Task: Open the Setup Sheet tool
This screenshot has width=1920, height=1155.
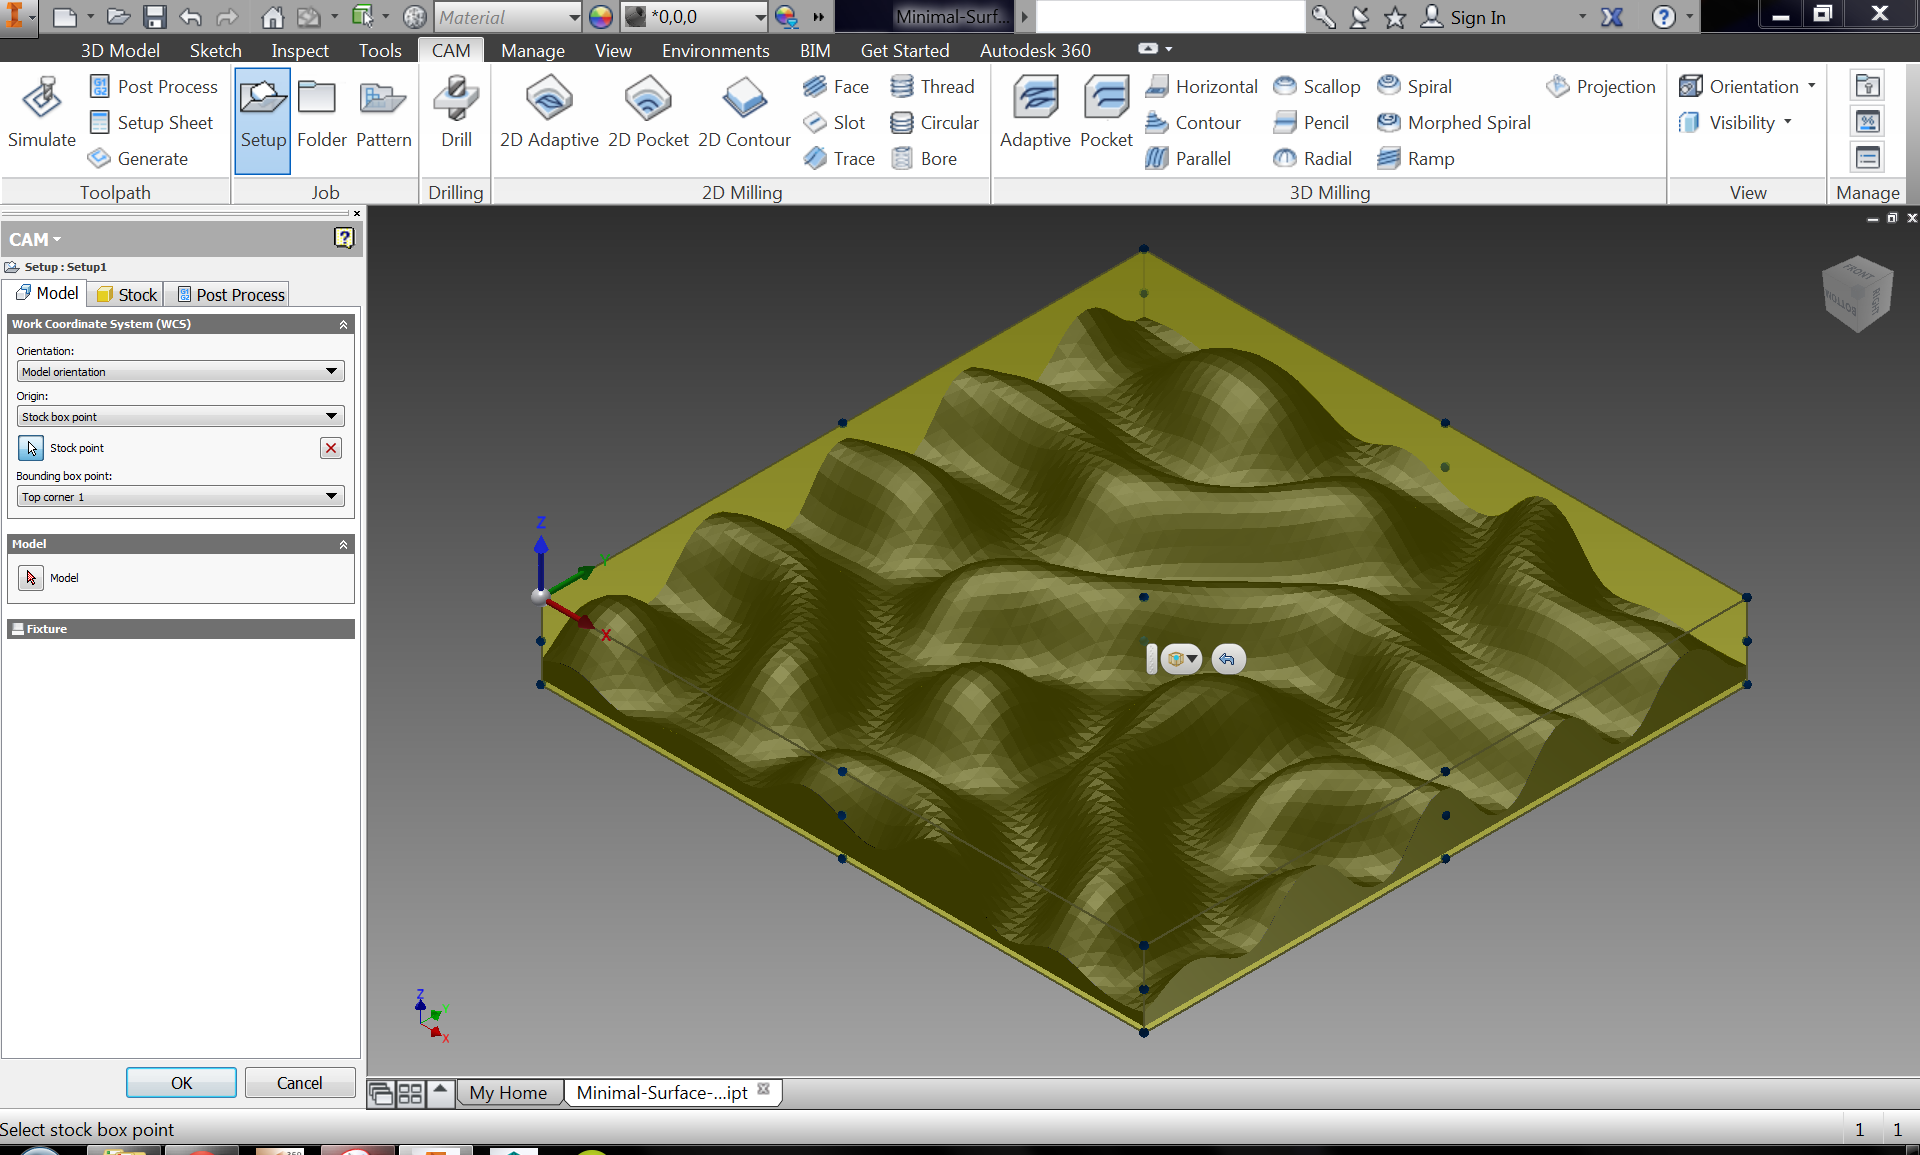Action: [151, 123]
